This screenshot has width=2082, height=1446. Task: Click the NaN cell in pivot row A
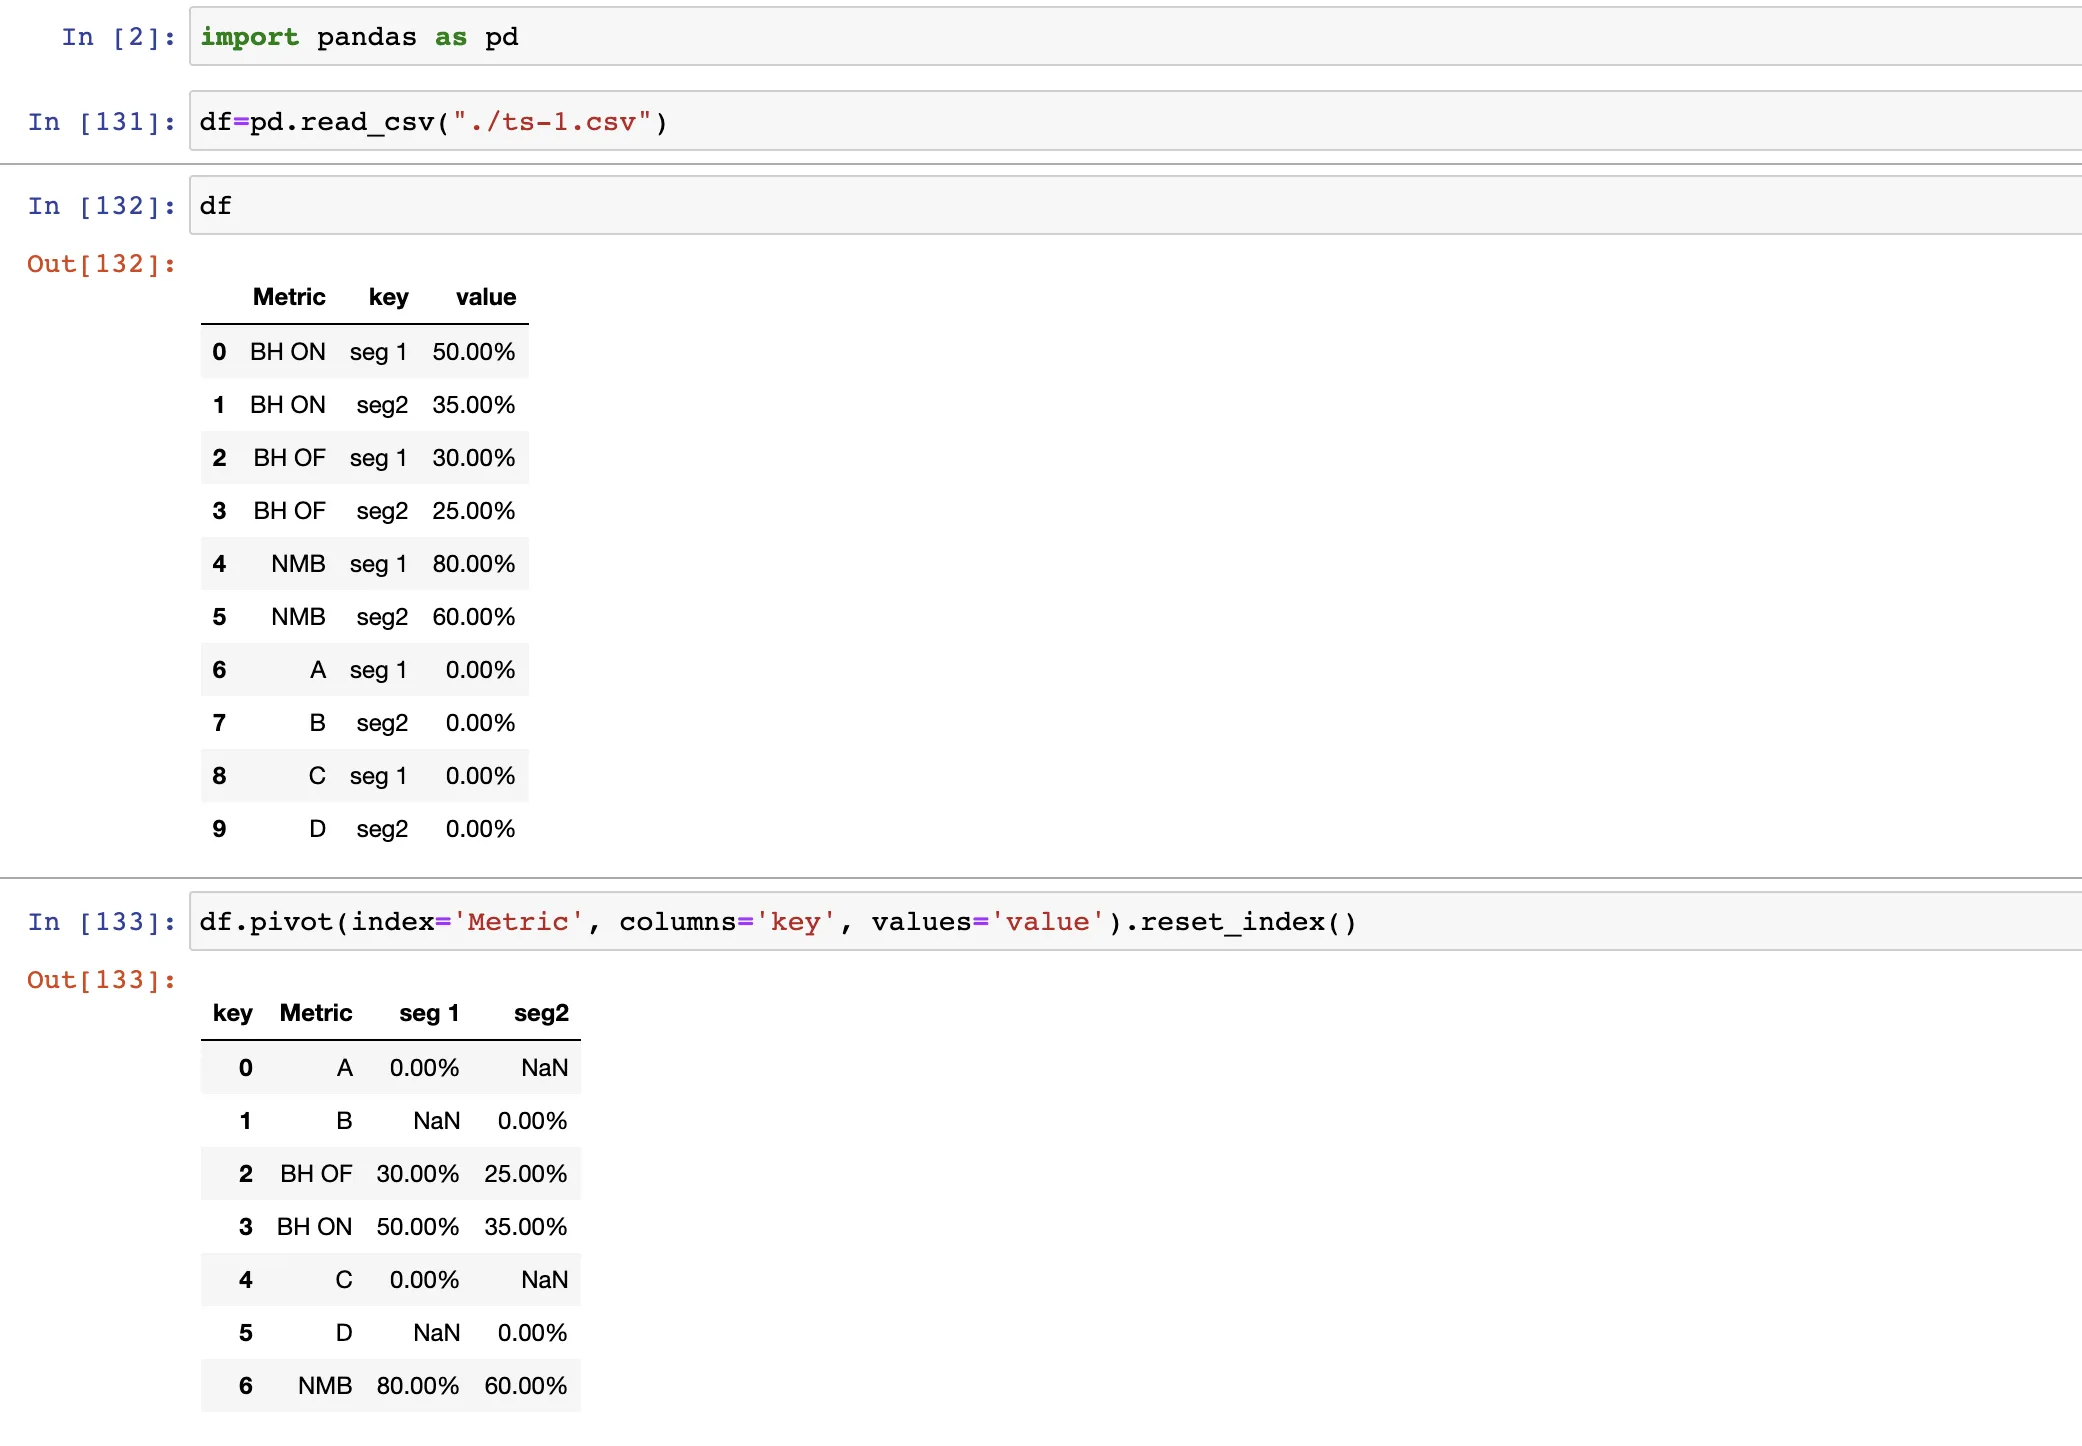coord(544,1068)
